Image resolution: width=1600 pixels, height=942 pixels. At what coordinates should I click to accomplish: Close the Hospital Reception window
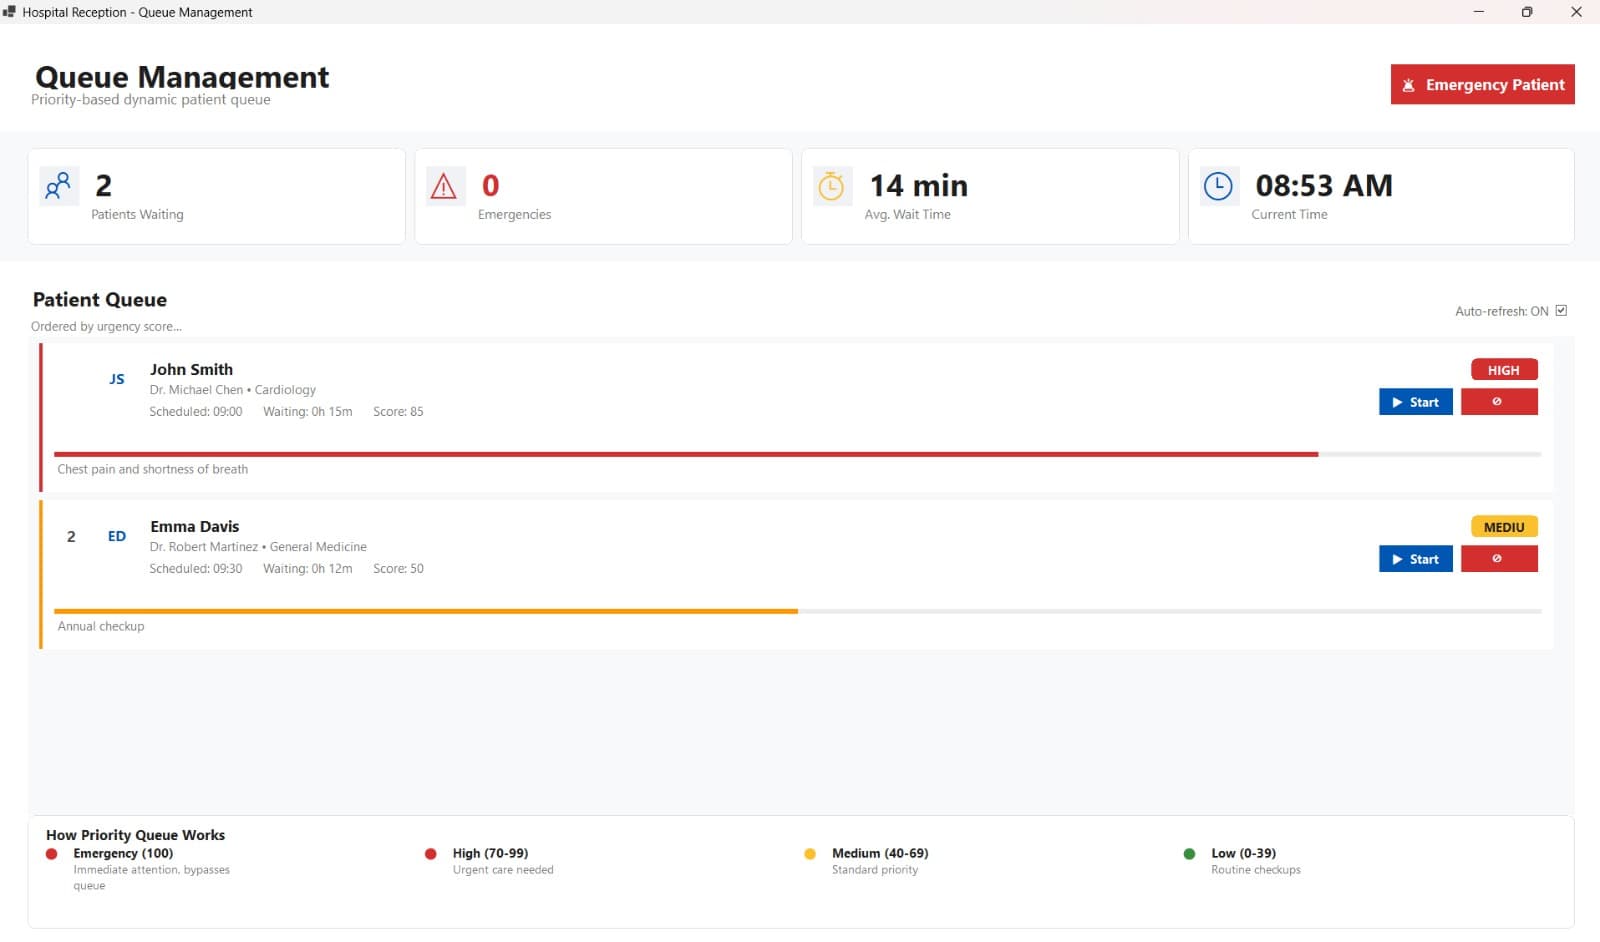1576,12
